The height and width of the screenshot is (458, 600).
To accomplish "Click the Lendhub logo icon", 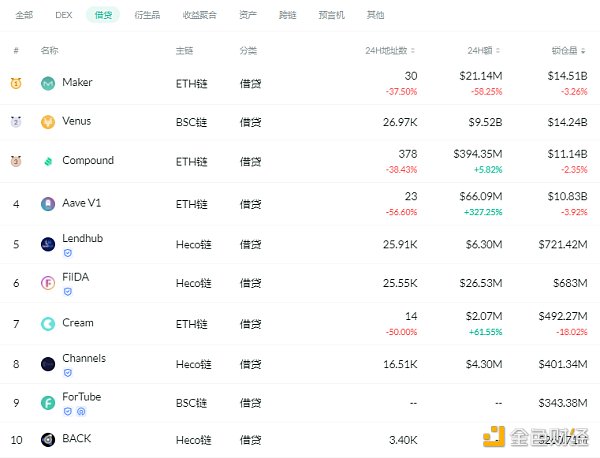I will 48,244.
